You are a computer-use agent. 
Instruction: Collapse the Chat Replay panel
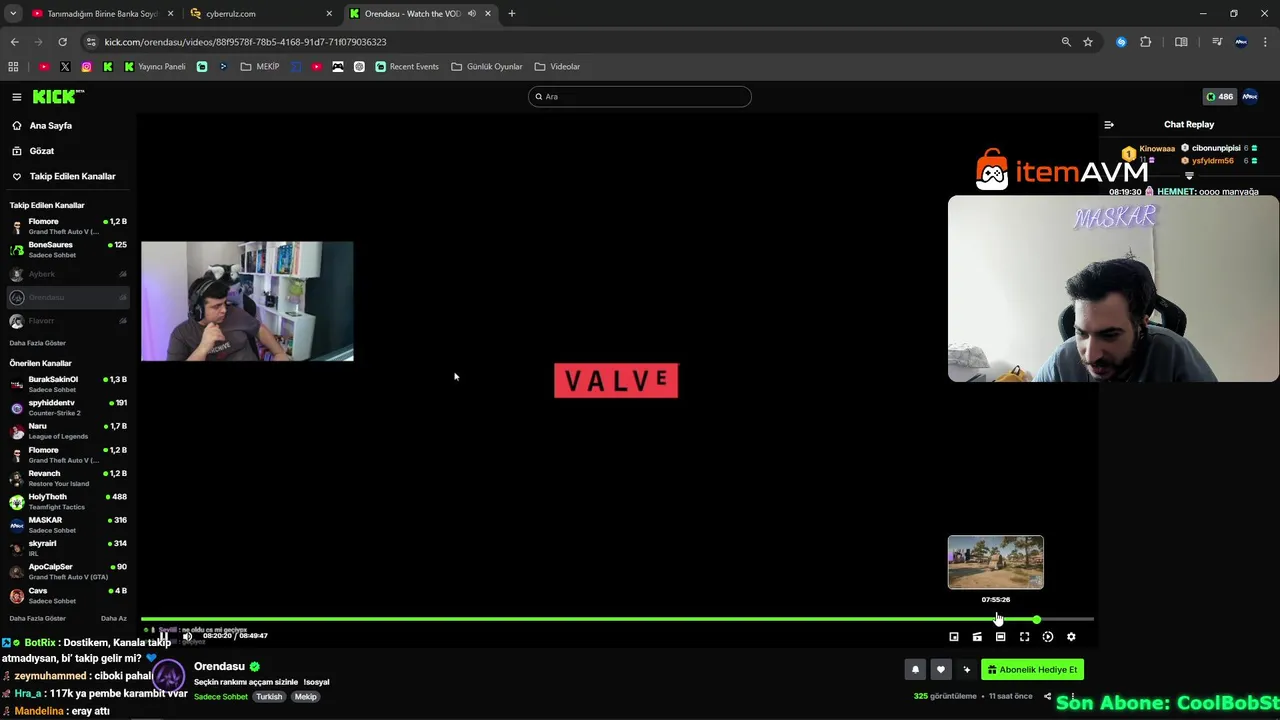[1109, 125]
